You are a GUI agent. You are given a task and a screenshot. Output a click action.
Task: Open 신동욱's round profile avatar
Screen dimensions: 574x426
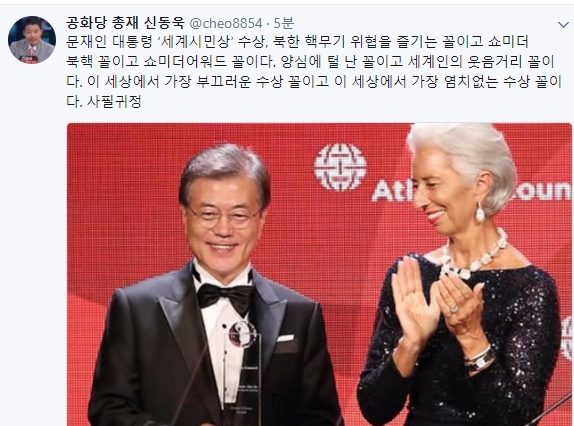[32, 40]
